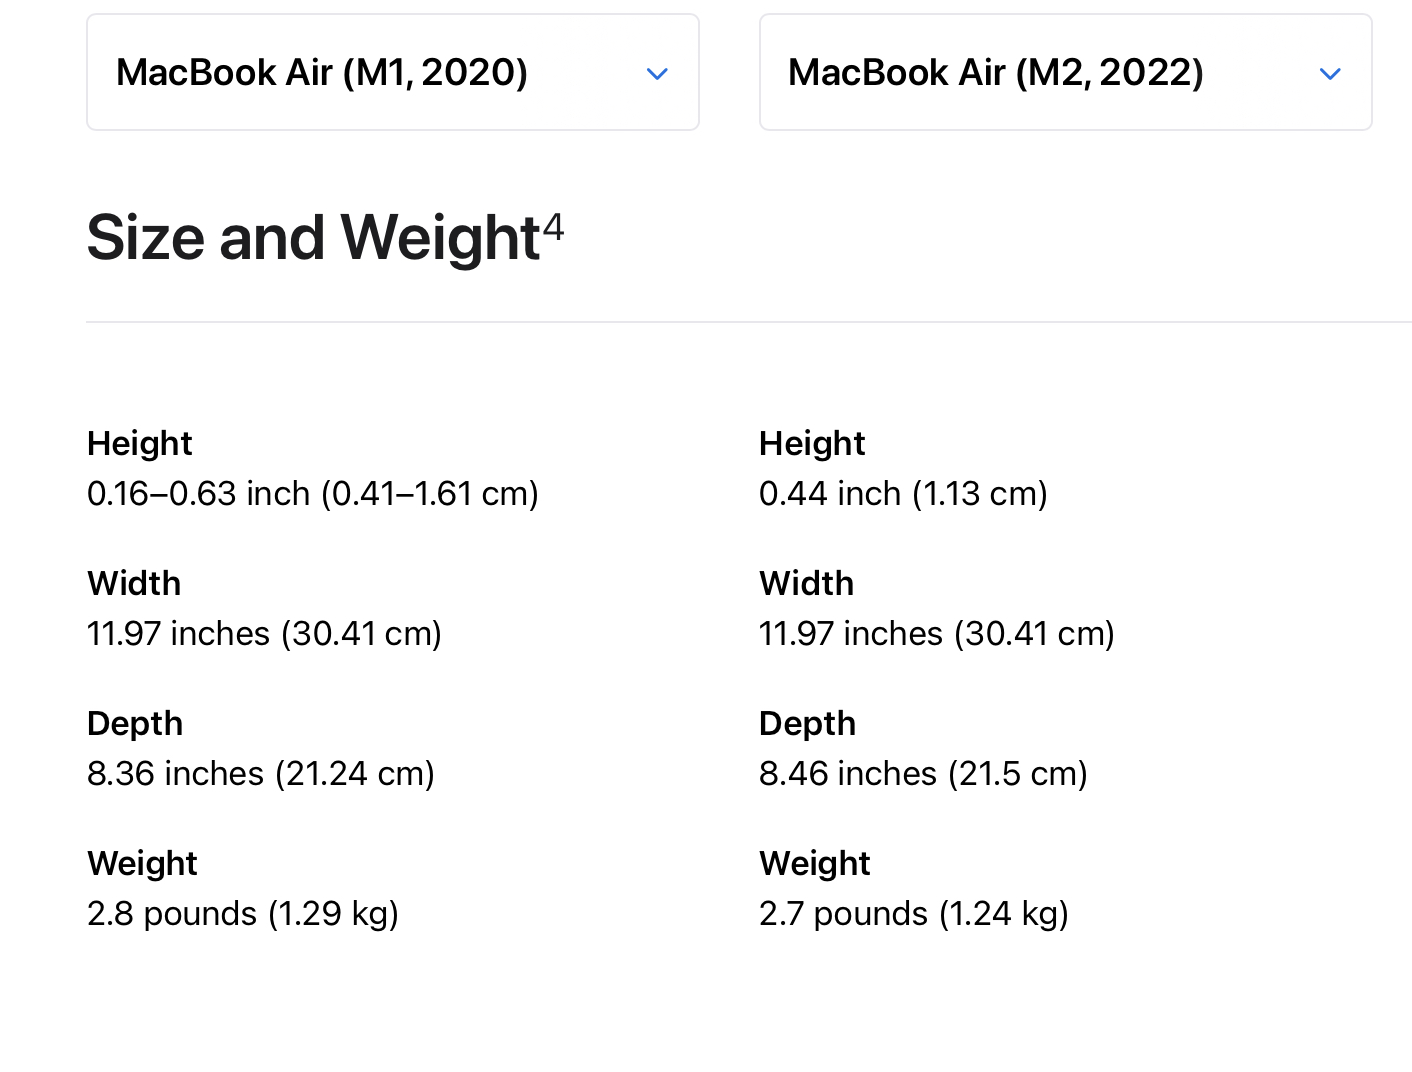Image resolution: width=1412 pixels, height=1072 pixels.
Task: Click the Width label under the M1 model
Action: (x=134, y=584)
